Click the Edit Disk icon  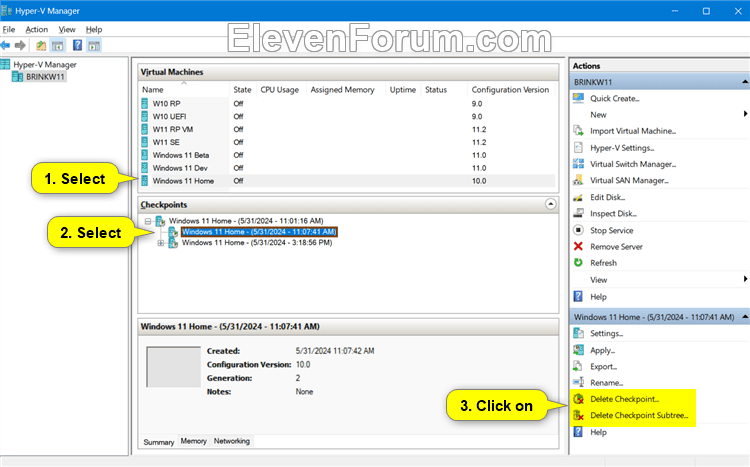click(578, 197)
